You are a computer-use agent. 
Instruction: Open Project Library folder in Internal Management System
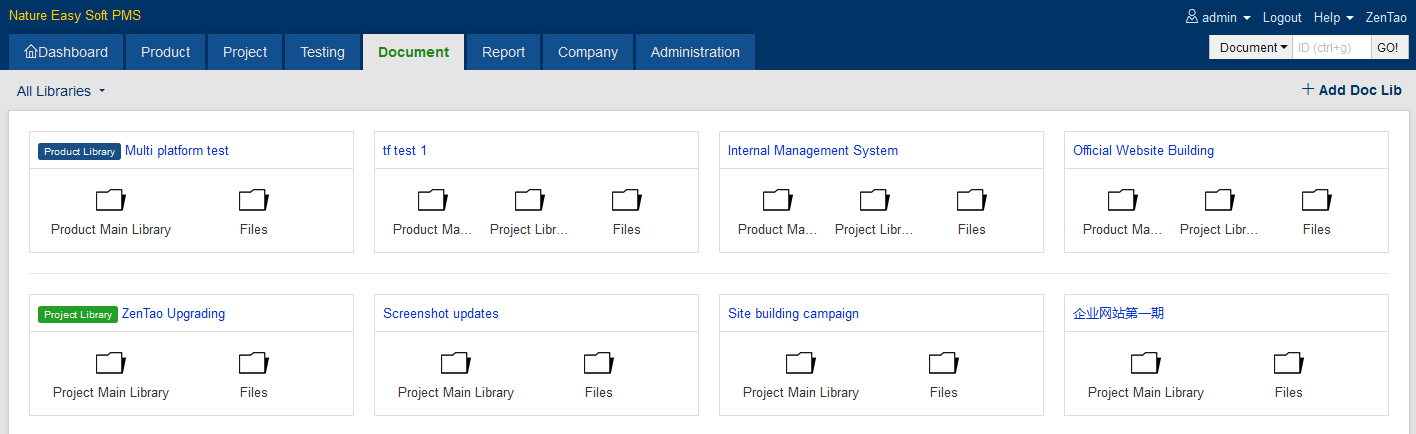[874, 211]
